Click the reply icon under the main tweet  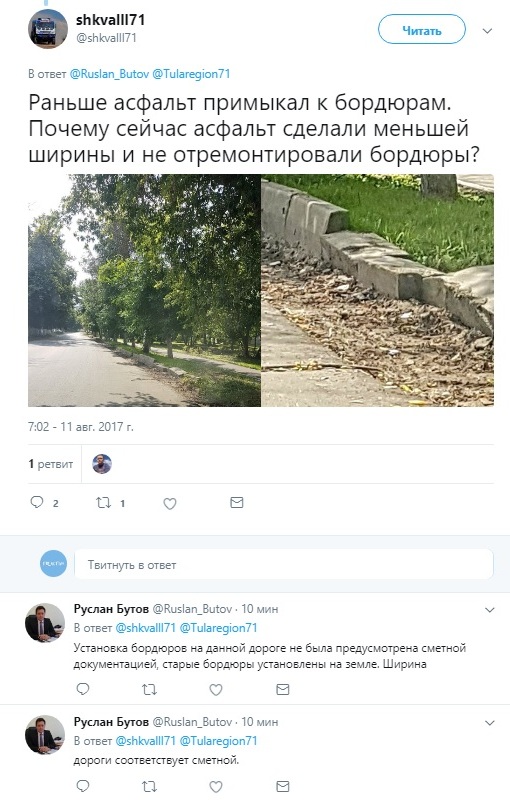pyautogui.click(x=37, y=502)
